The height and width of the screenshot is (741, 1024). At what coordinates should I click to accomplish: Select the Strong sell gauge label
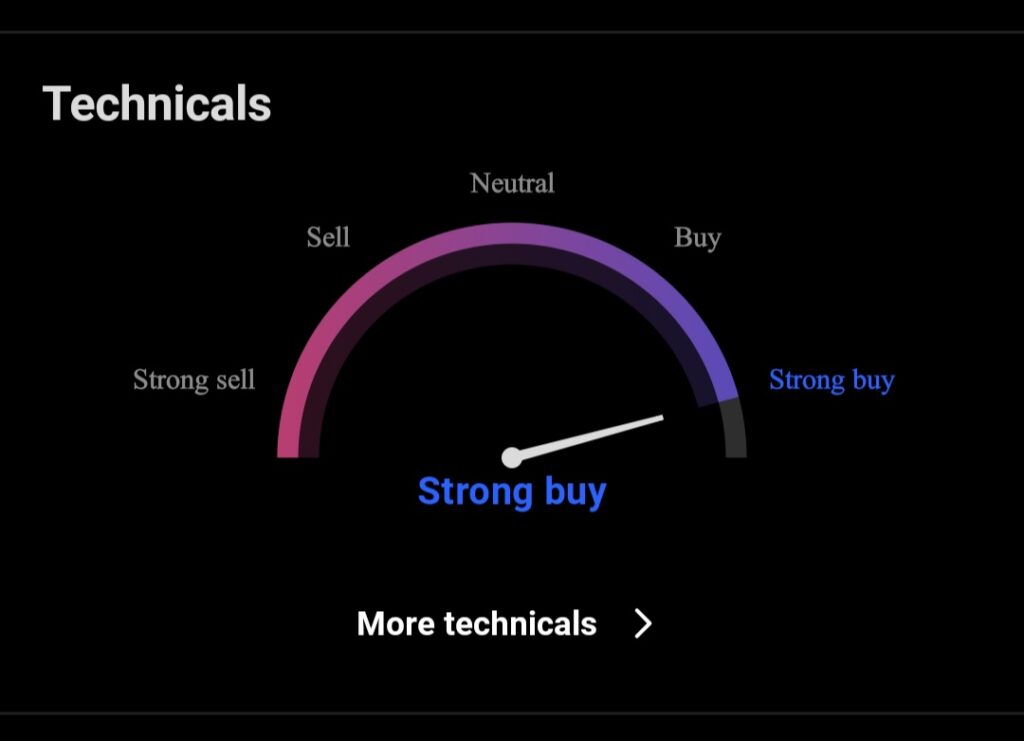click(x=194, y=380)
